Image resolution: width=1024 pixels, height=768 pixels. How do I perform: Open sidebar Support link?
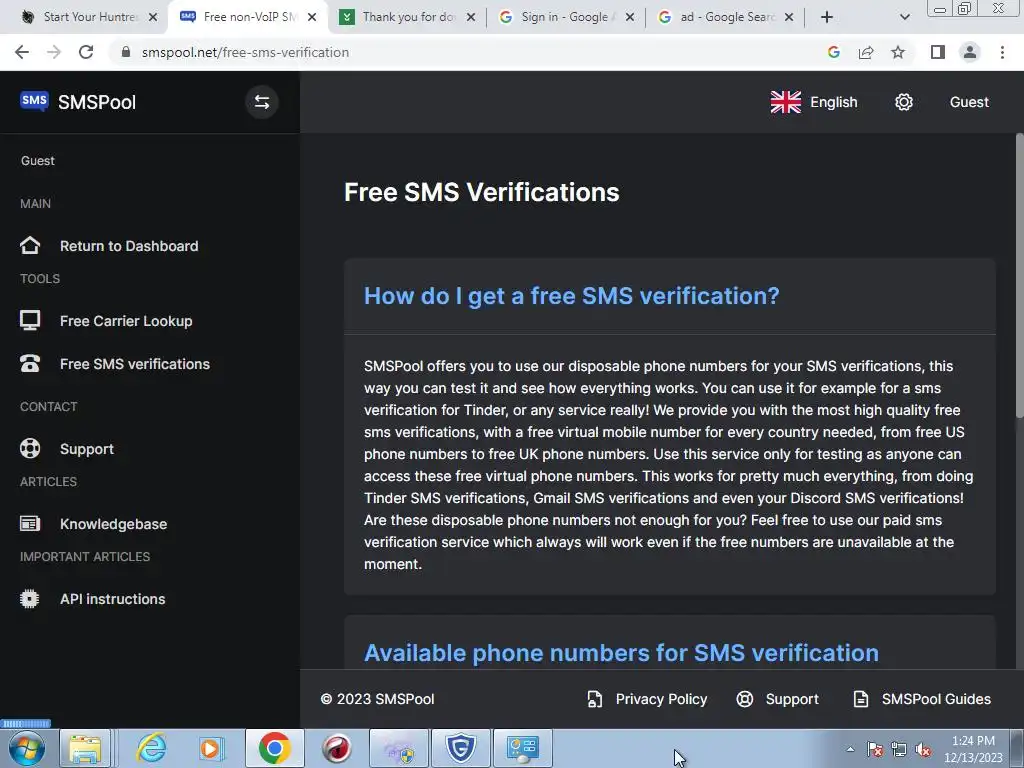point(87,449)
